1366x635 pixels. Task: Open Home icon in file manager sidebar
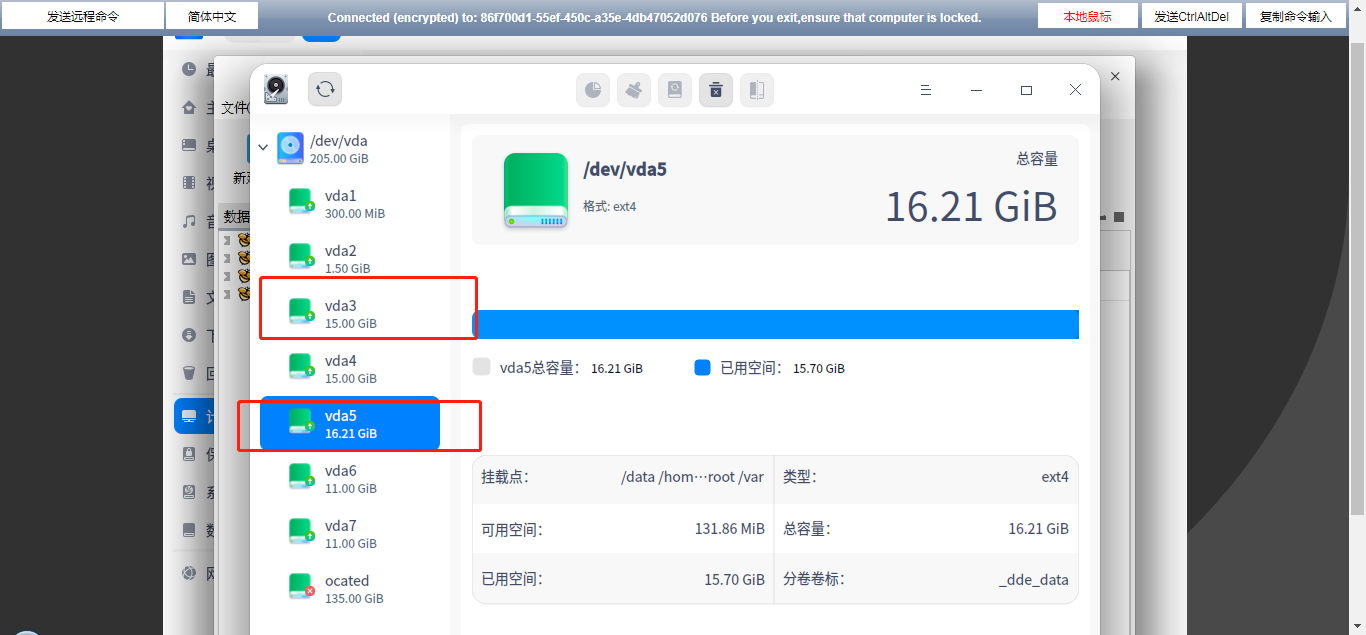(x=189, y=108)
